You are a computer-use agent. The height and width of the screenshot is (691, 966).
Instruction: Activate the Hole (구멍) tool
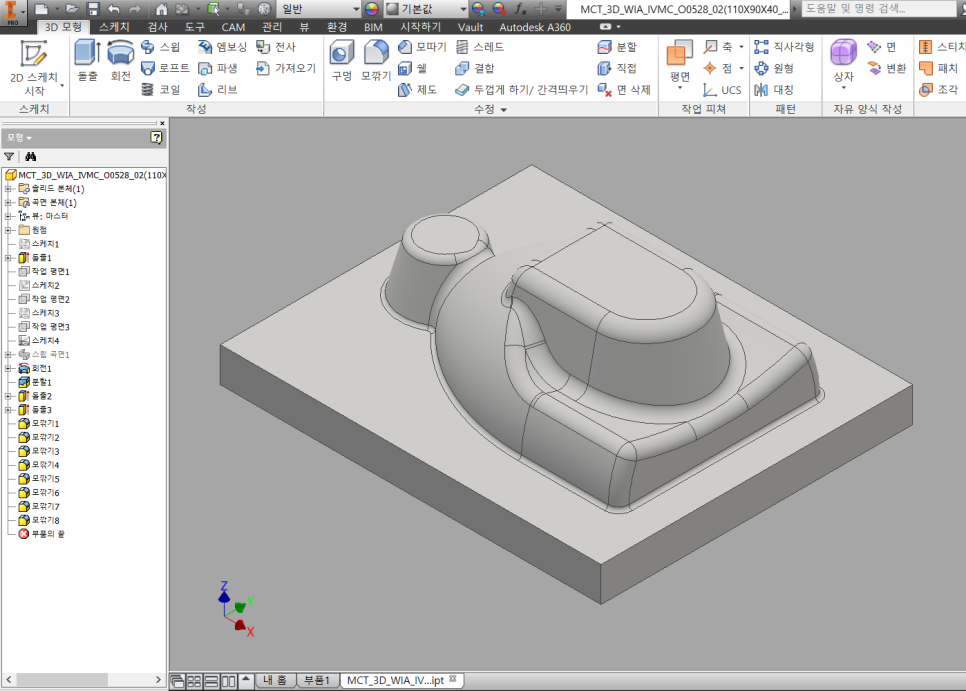342,60
